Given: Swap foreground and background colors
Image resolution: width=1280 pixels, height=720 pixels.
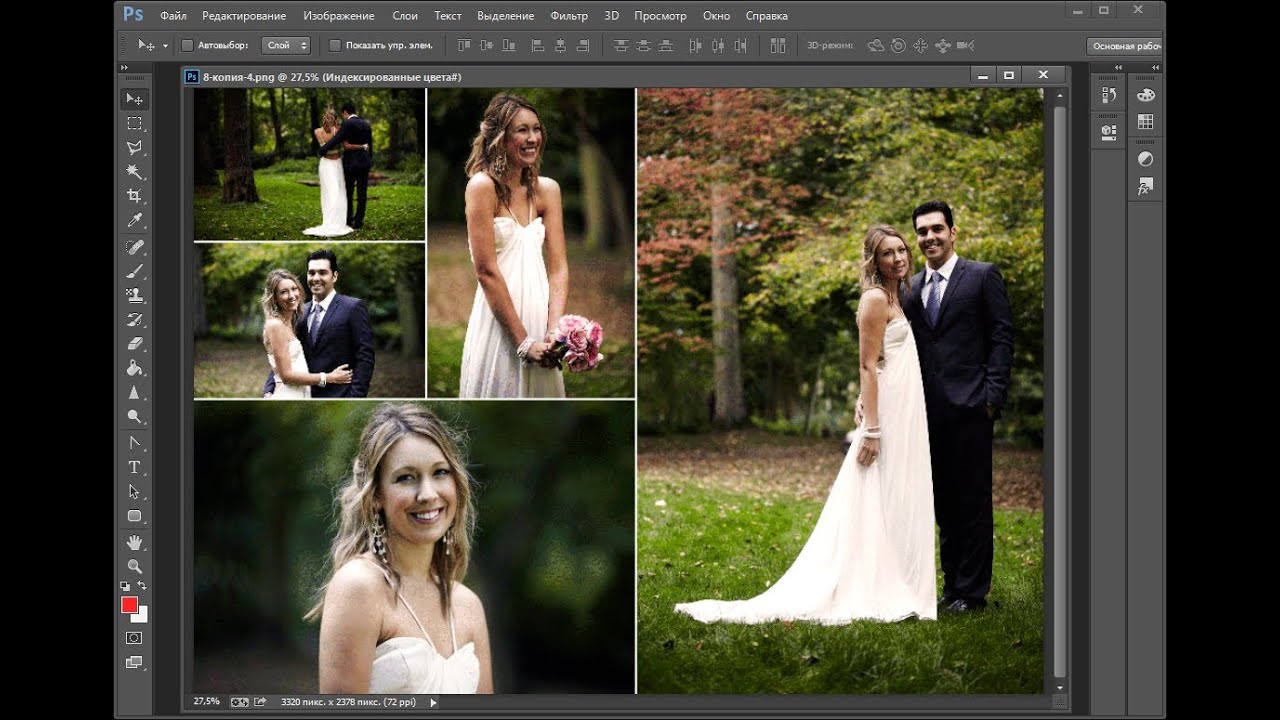Looking at the screenshot, I should [142, 586].
